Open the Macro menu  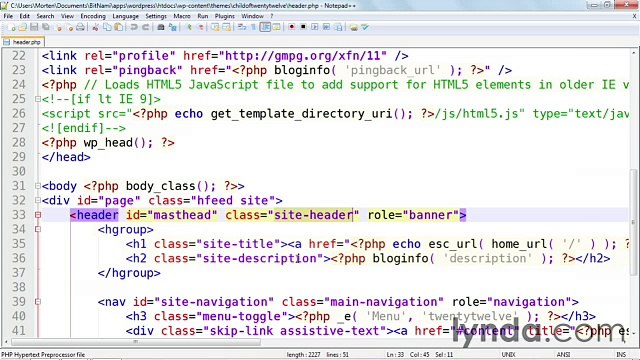[x=182, y=16]
